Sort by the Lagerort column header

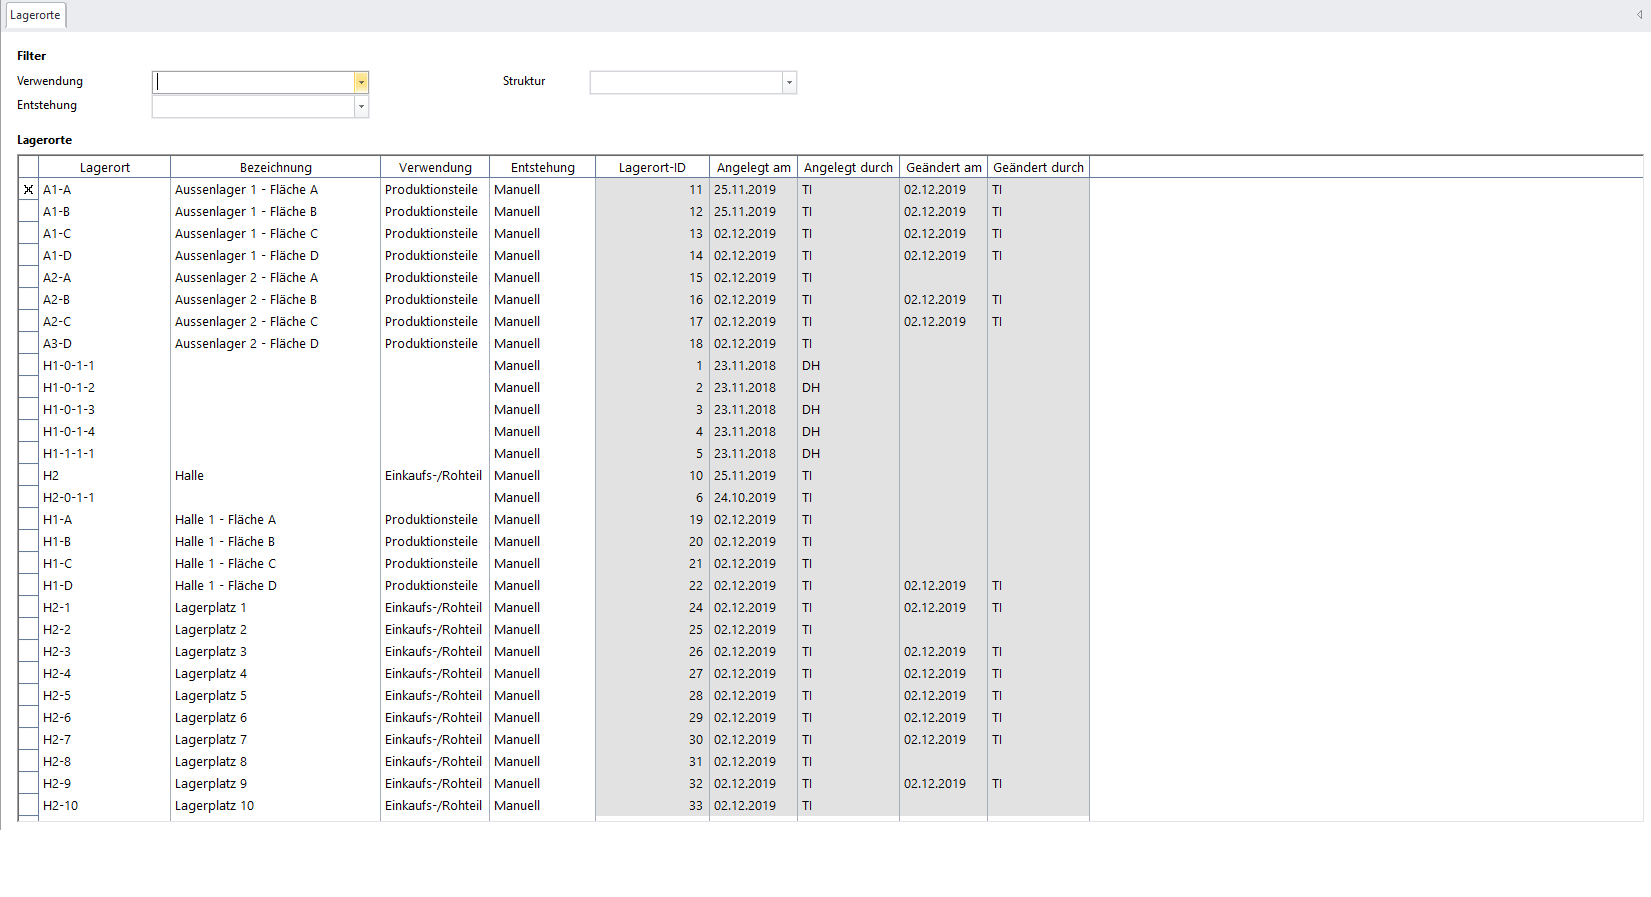(104, 168)
